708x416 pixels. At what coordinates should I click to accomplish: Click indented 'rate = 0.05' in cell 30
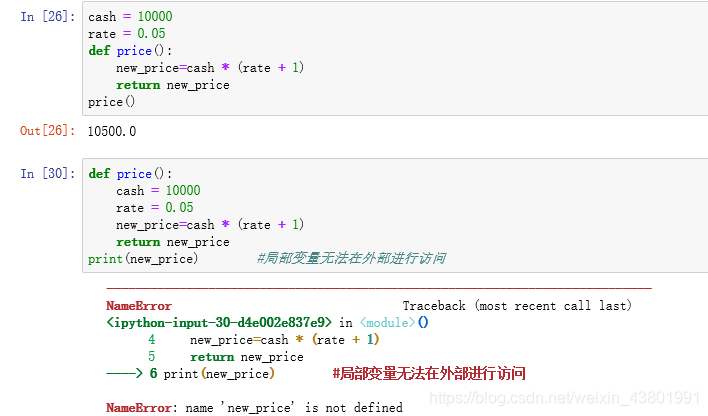pos(154,208)
